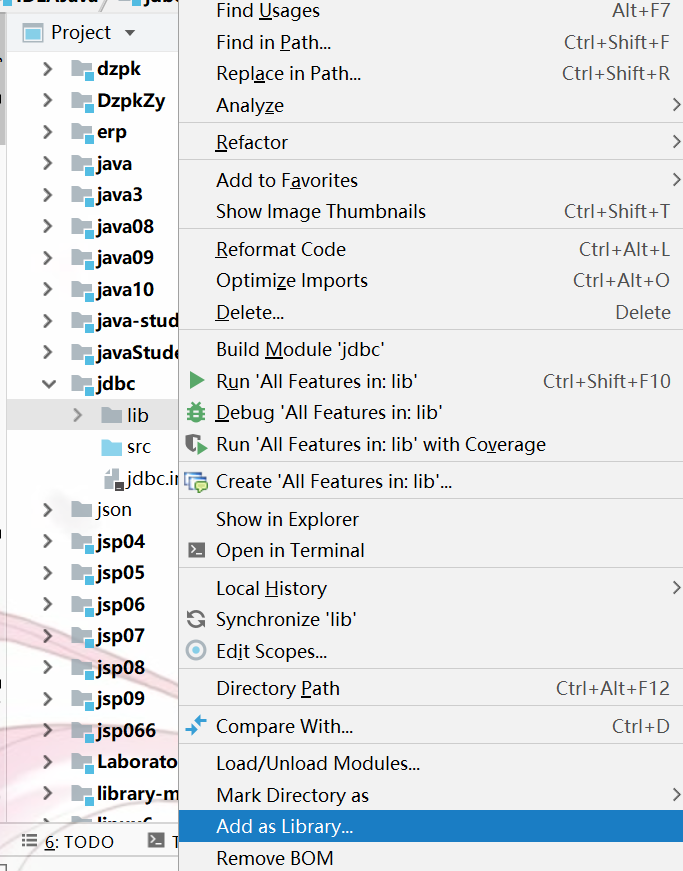Select the jsp06 module in tree
The height and width of the screenshot is (871, 683).
pos(120,604)
